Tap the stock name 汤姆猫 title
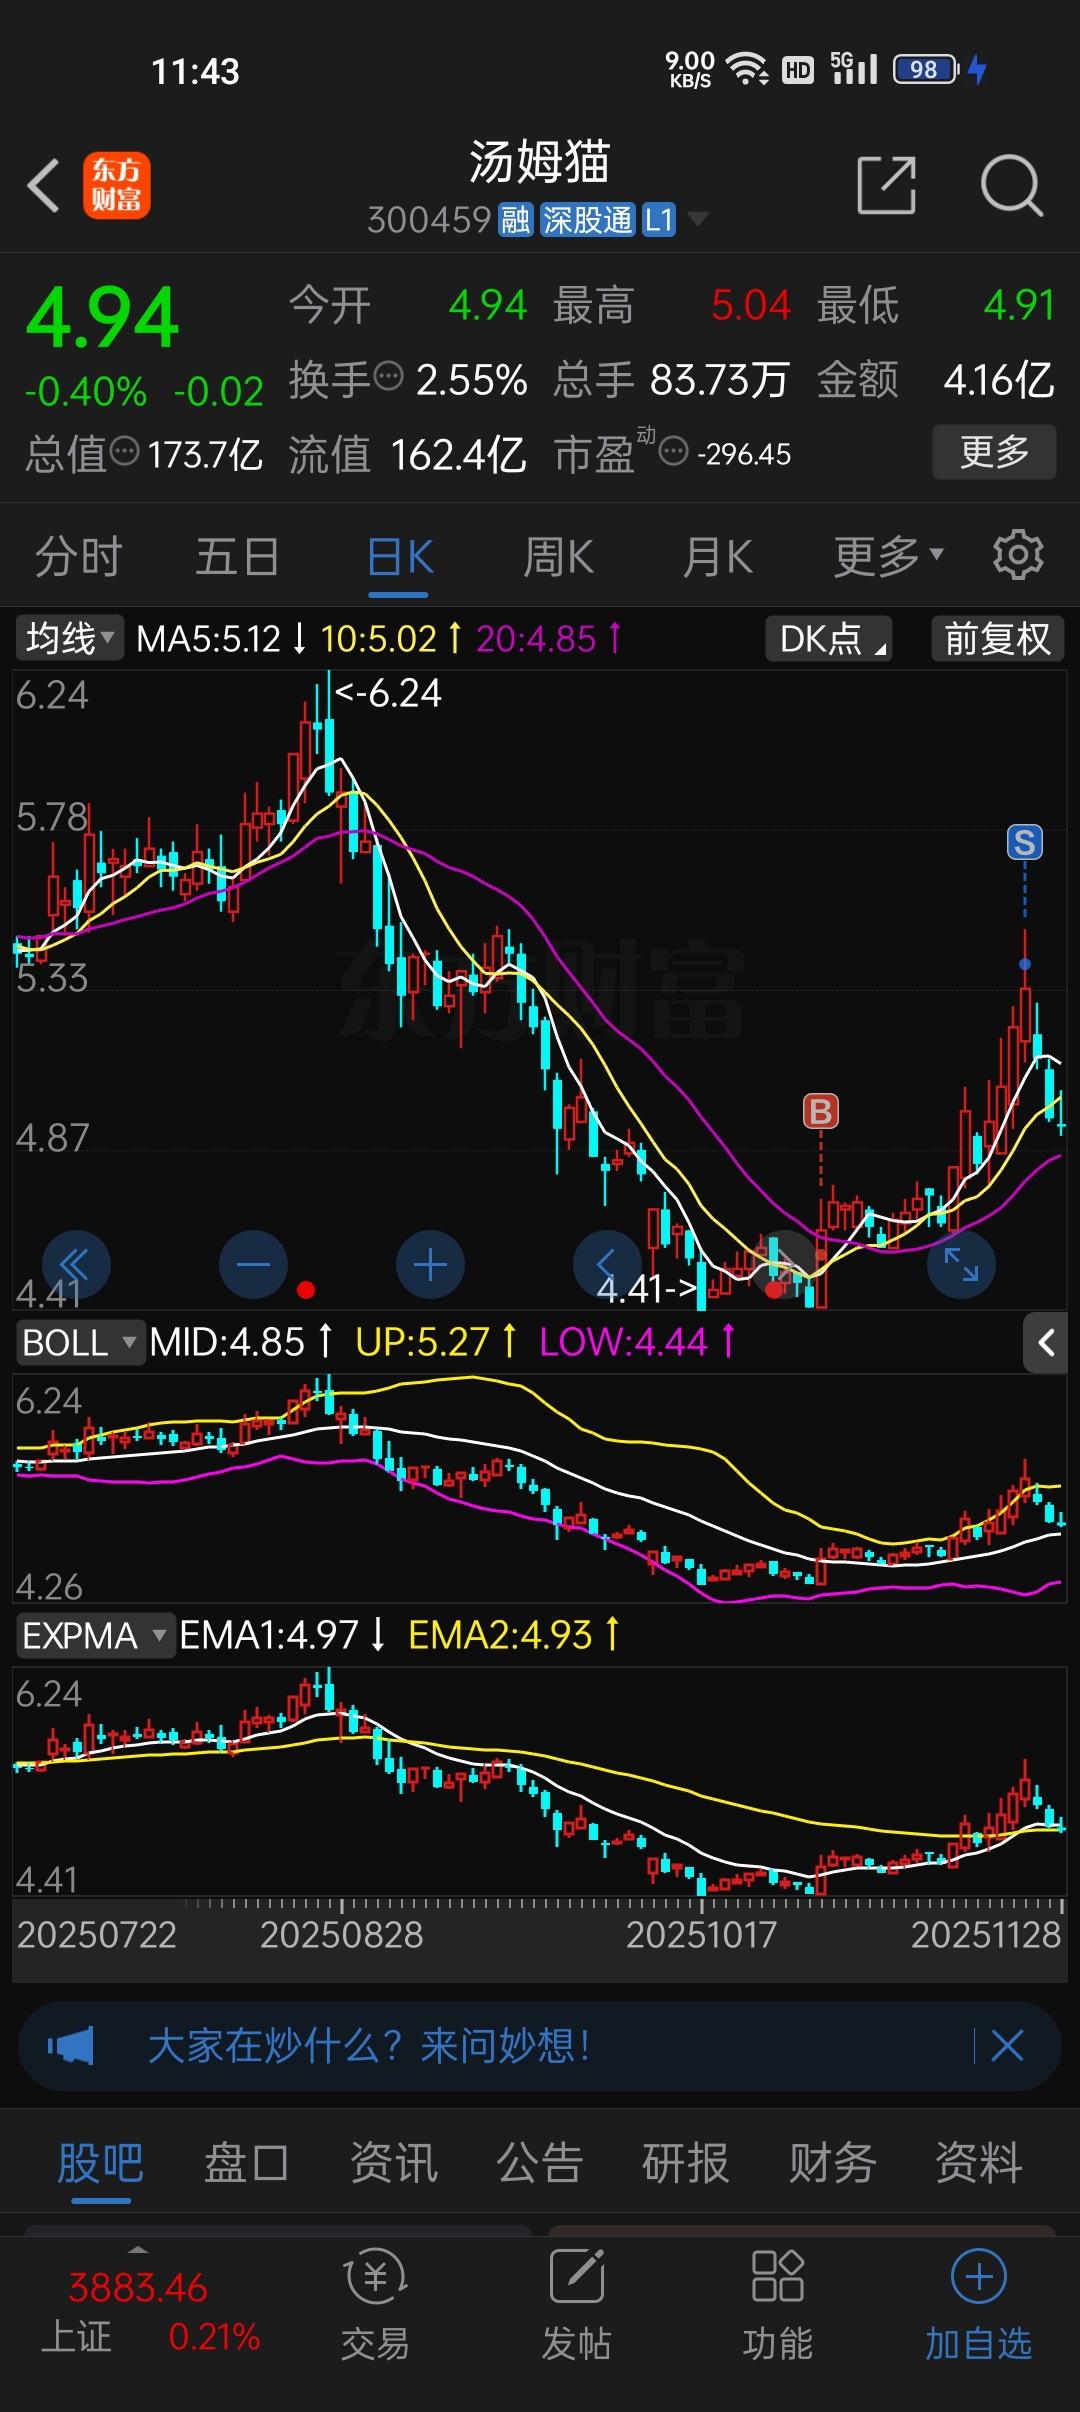 539,162
